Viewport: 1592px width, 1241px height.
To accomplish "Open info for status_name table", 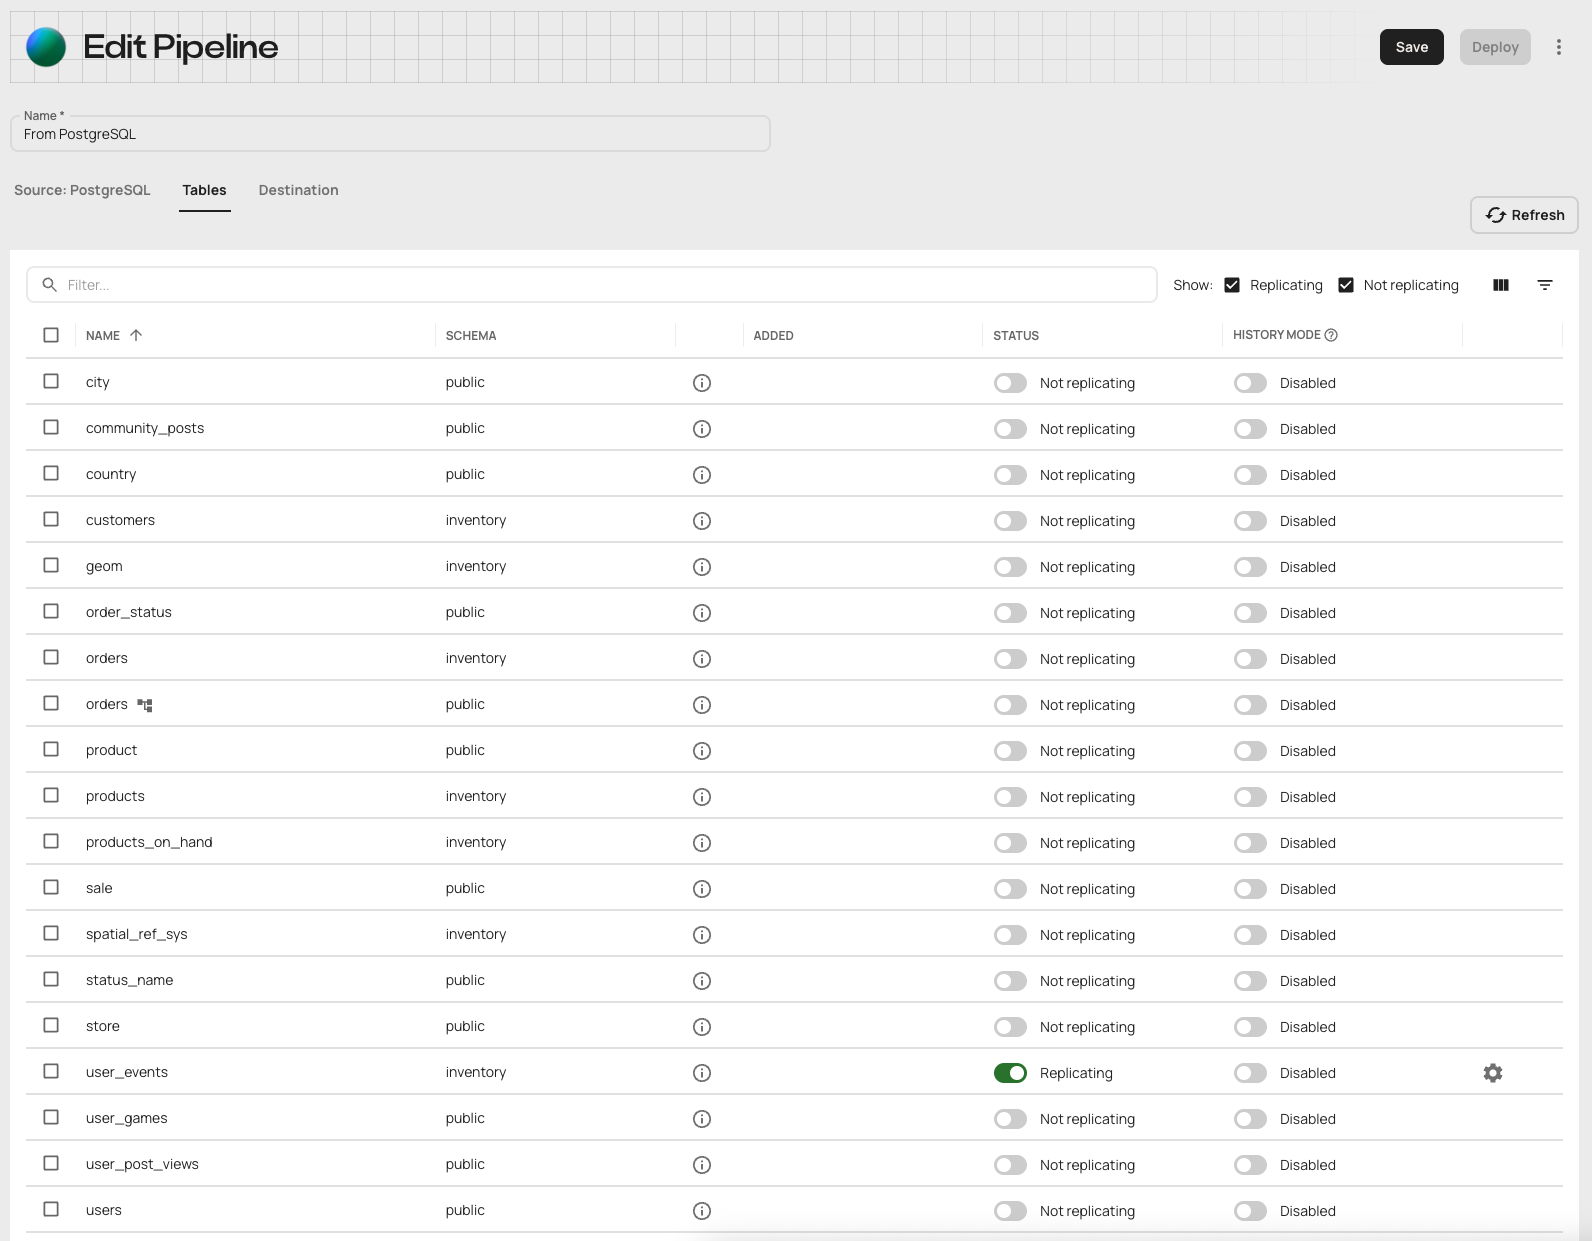I will [x=702, y=981].
